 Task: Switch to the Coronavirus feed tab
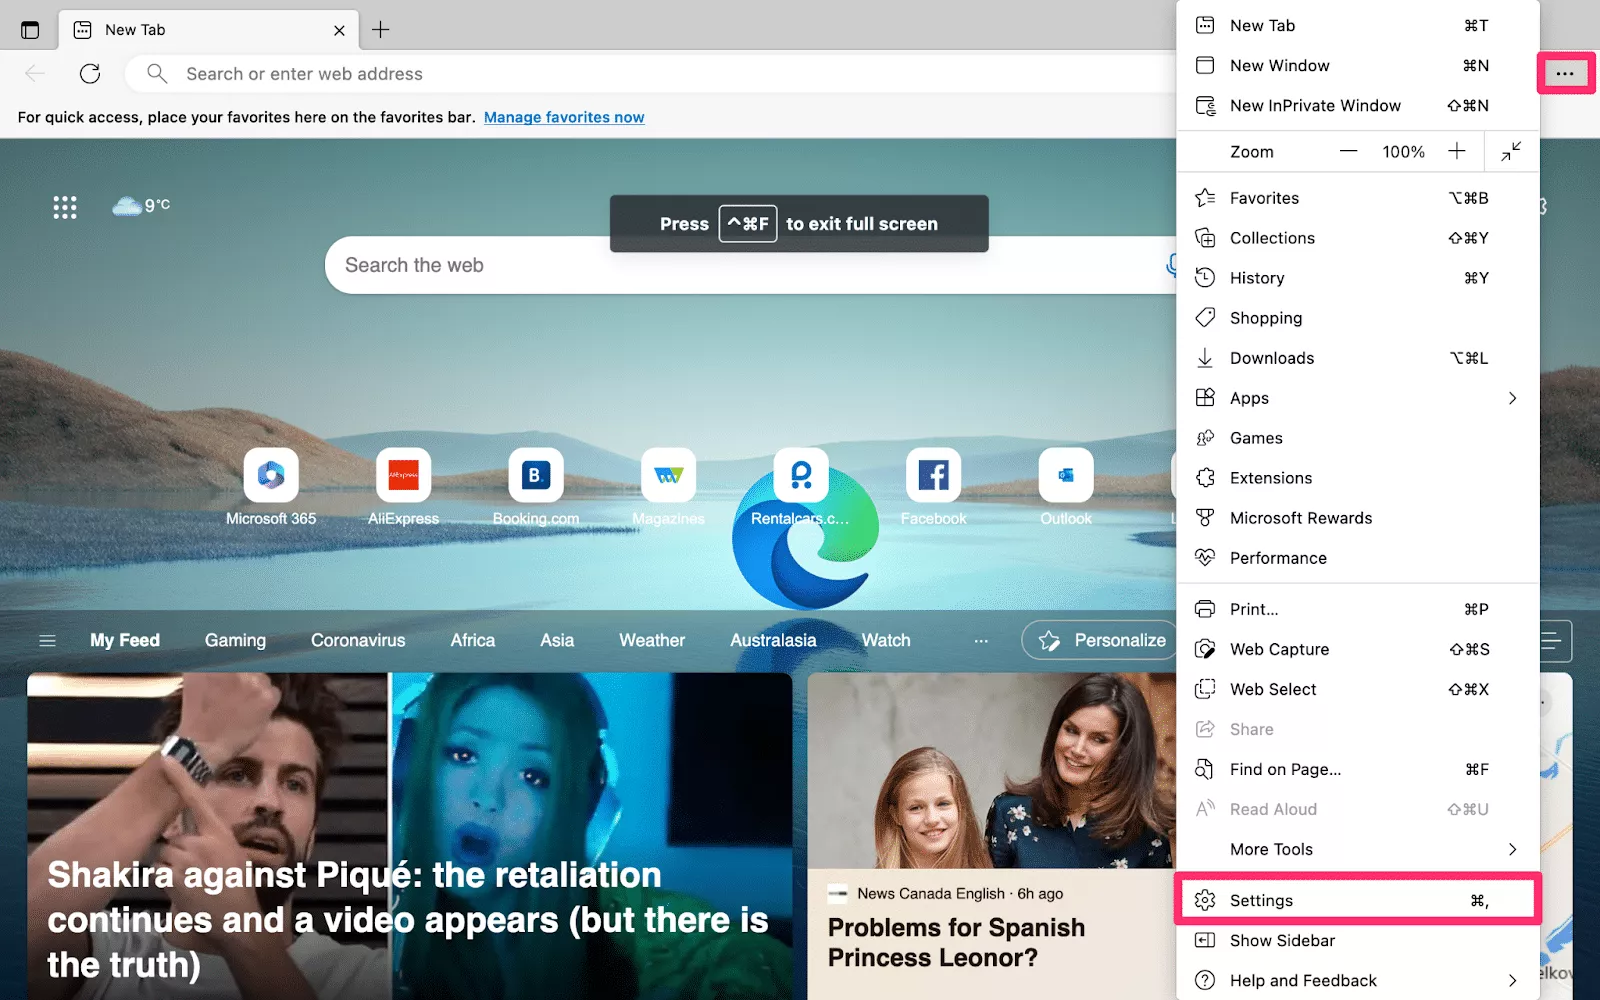[x=358, y=640]
